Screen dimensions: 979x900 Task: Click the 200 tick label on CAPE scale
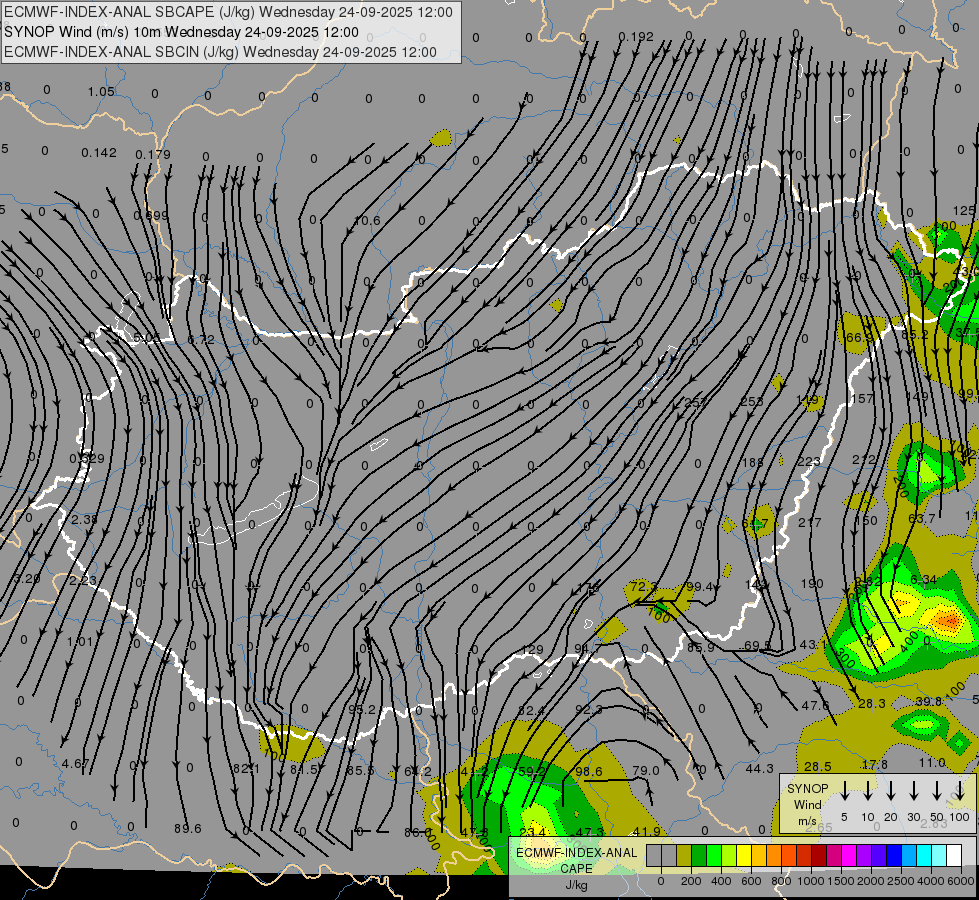tap(691, 881)
